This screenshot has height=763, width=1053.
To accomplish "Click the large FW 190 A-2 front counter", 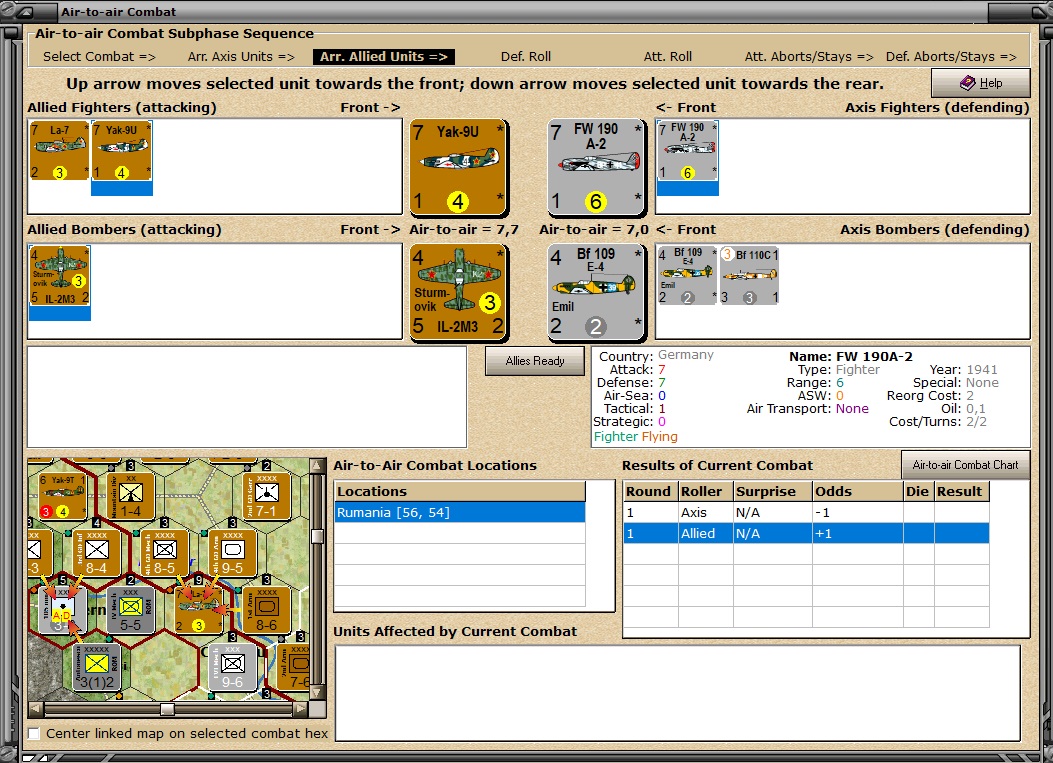I will pyautogui.click(x=595, y=167).
